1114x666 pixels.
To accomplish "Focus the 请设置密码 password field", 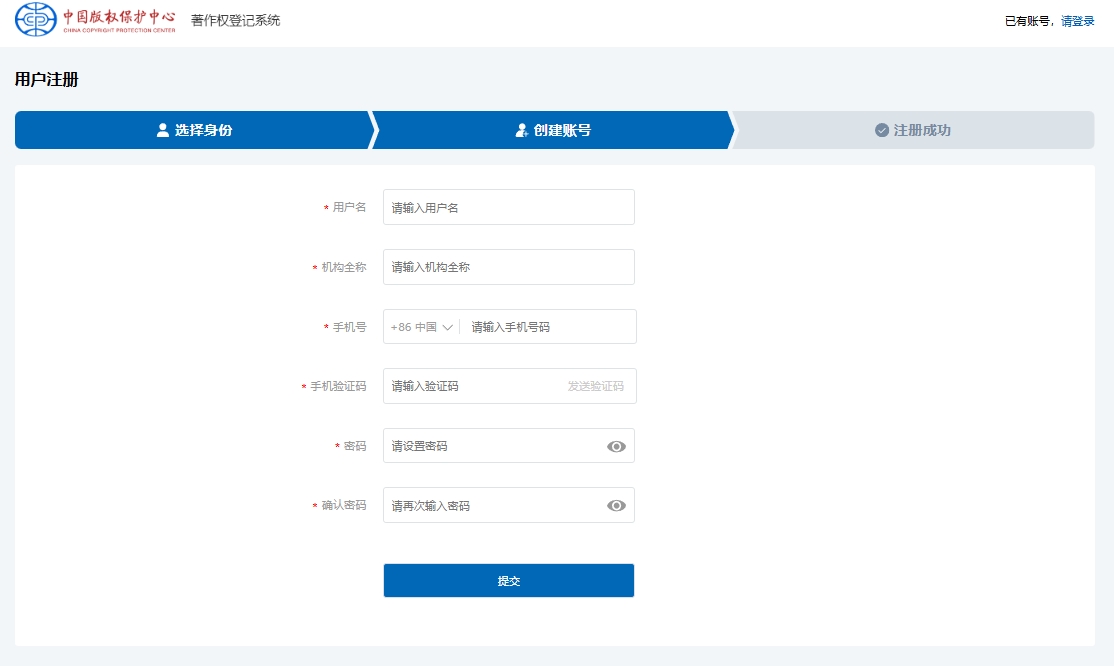I will 492,446.
